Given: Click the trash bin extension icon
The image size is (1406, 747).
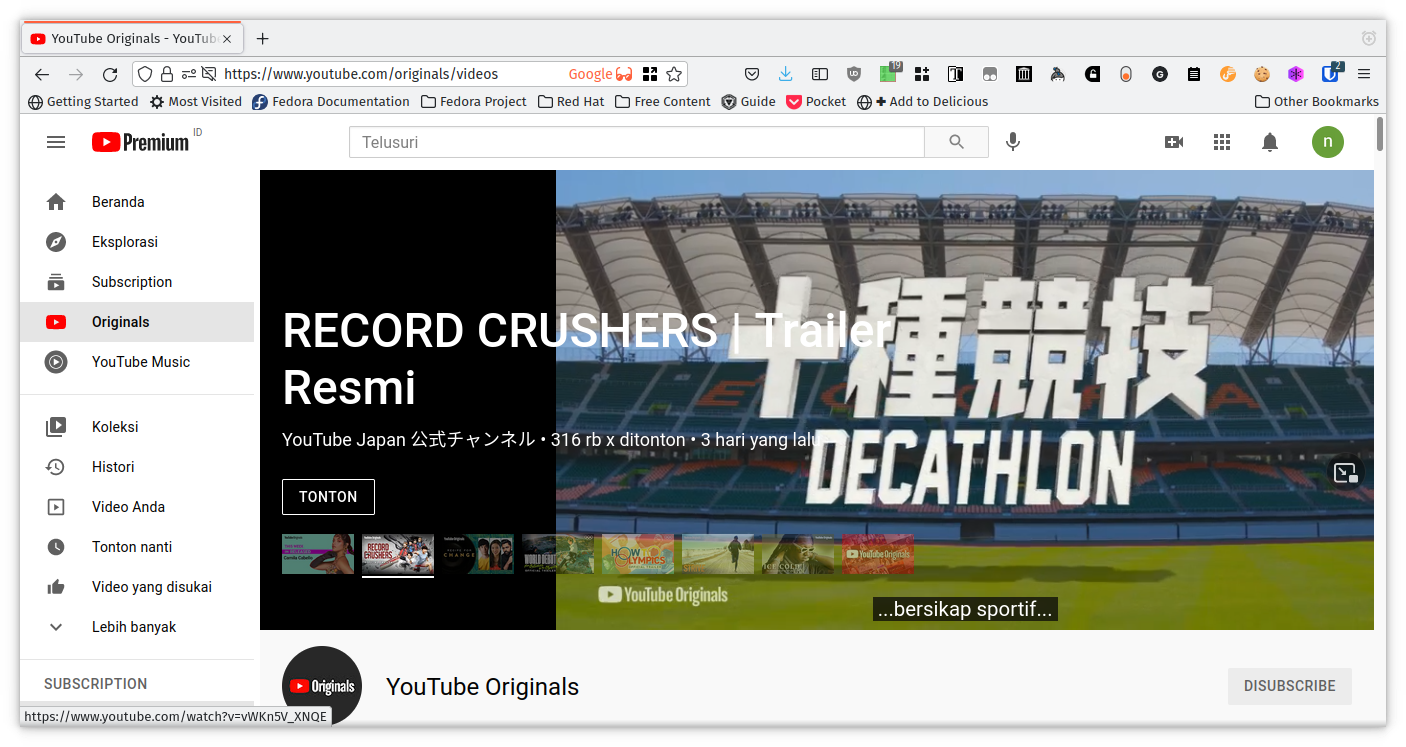Looking at the screenshot, I should coord(1024,74).
